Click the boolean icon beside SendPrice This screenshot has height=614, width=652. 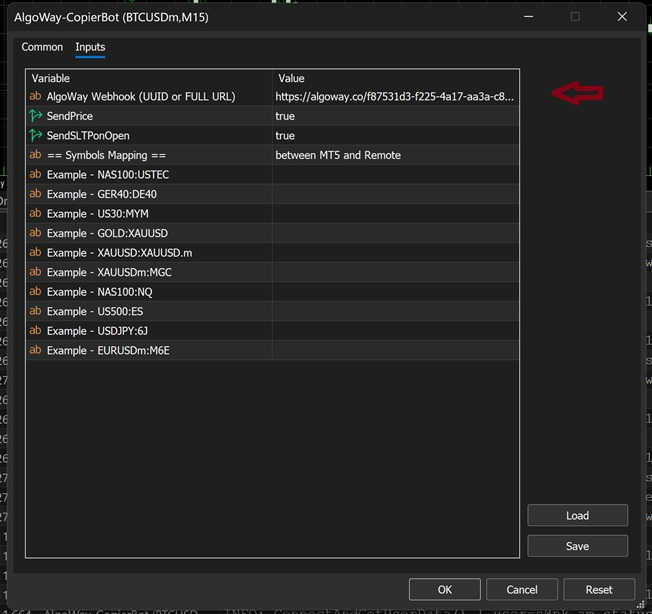[x=36, y=116]
